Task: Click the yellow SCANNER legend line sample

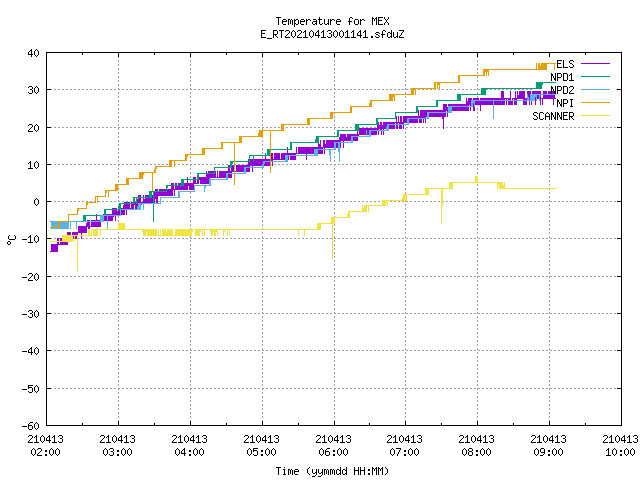Action: coord(595,116)
